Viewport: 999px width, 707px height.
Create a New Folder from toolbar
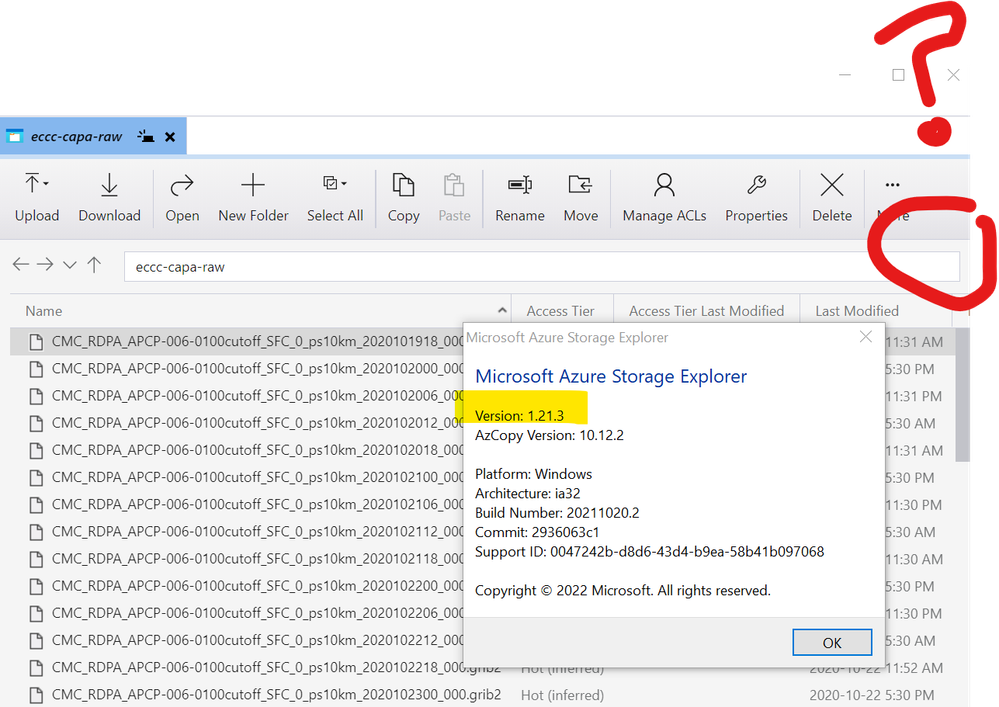click(x=253, y=198)
